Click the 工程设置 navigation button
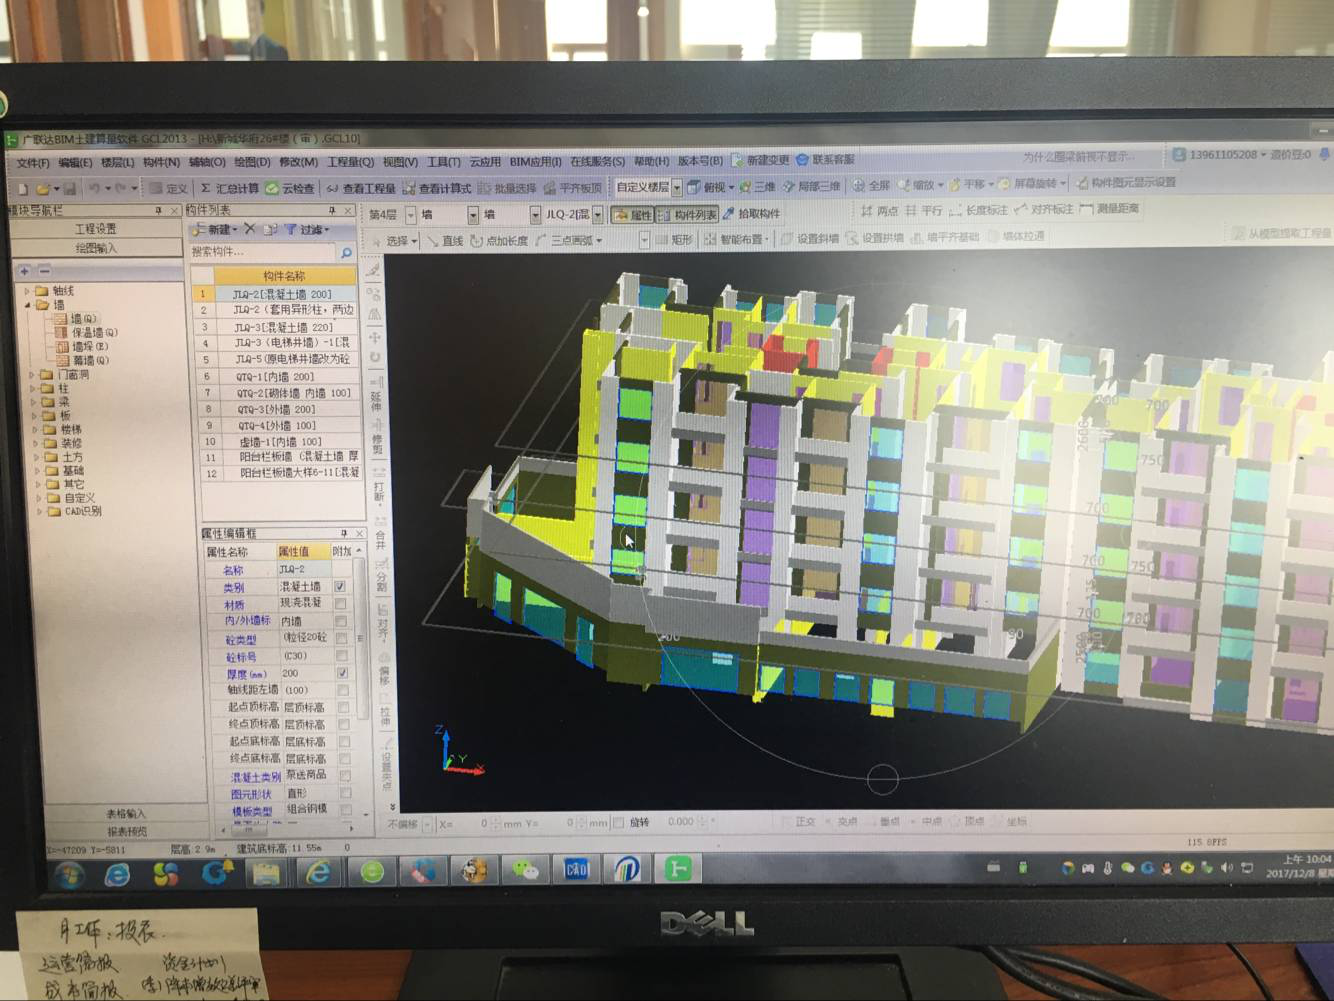 tap(96, 229)
